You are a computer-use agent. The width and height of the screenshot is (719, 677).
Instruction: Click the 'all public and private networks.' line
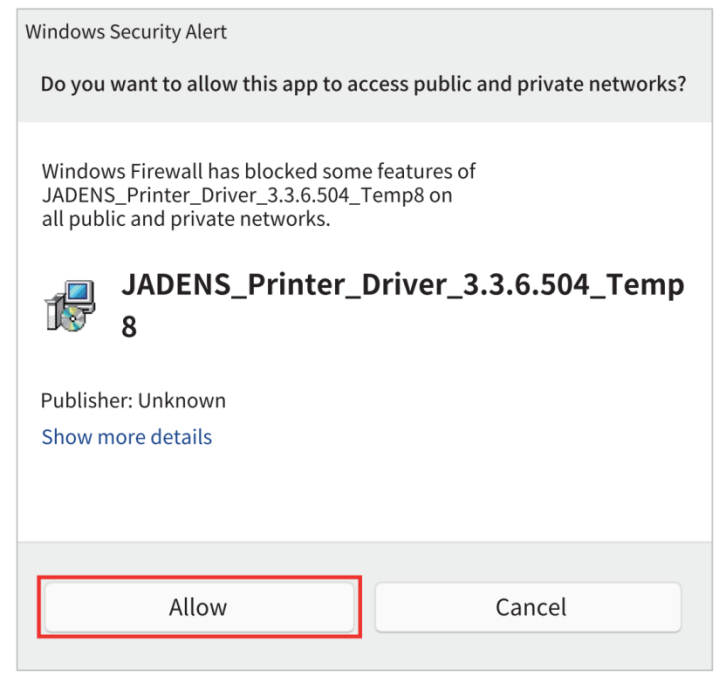pyautogui.click(x=186, y=219)
